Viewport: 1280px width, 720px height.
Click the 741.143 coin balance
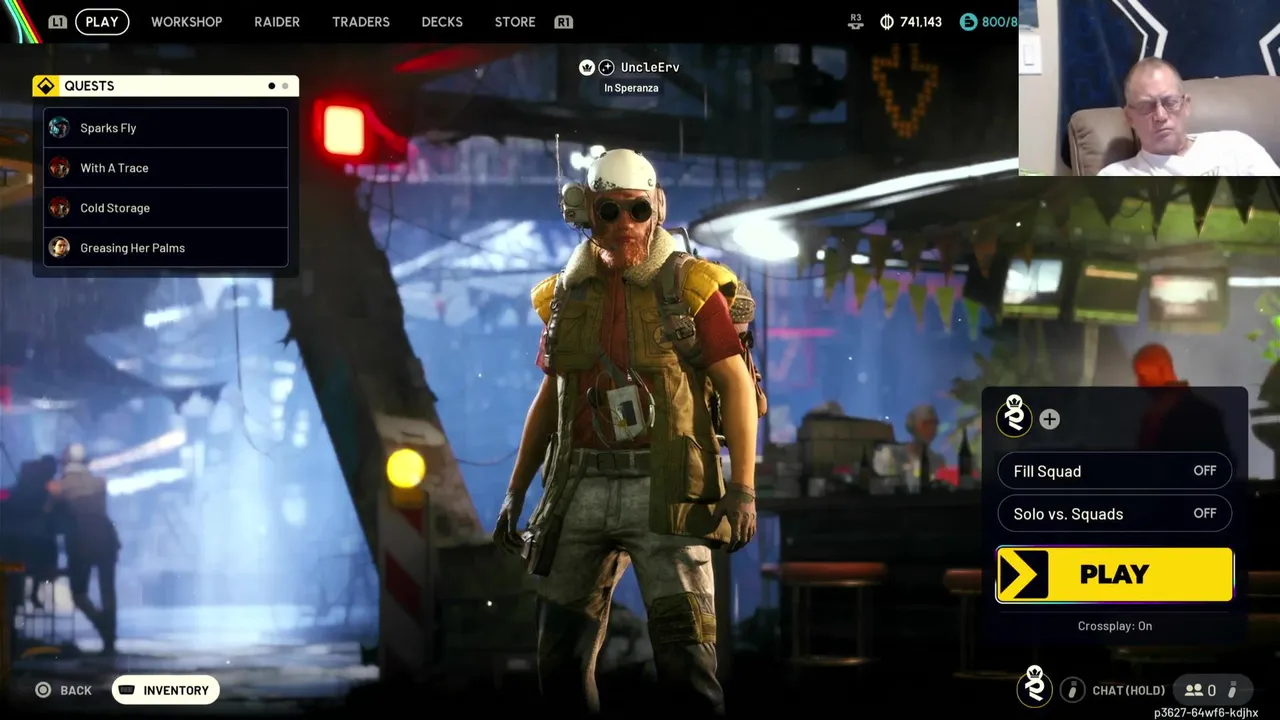click(x=920, y=21)
